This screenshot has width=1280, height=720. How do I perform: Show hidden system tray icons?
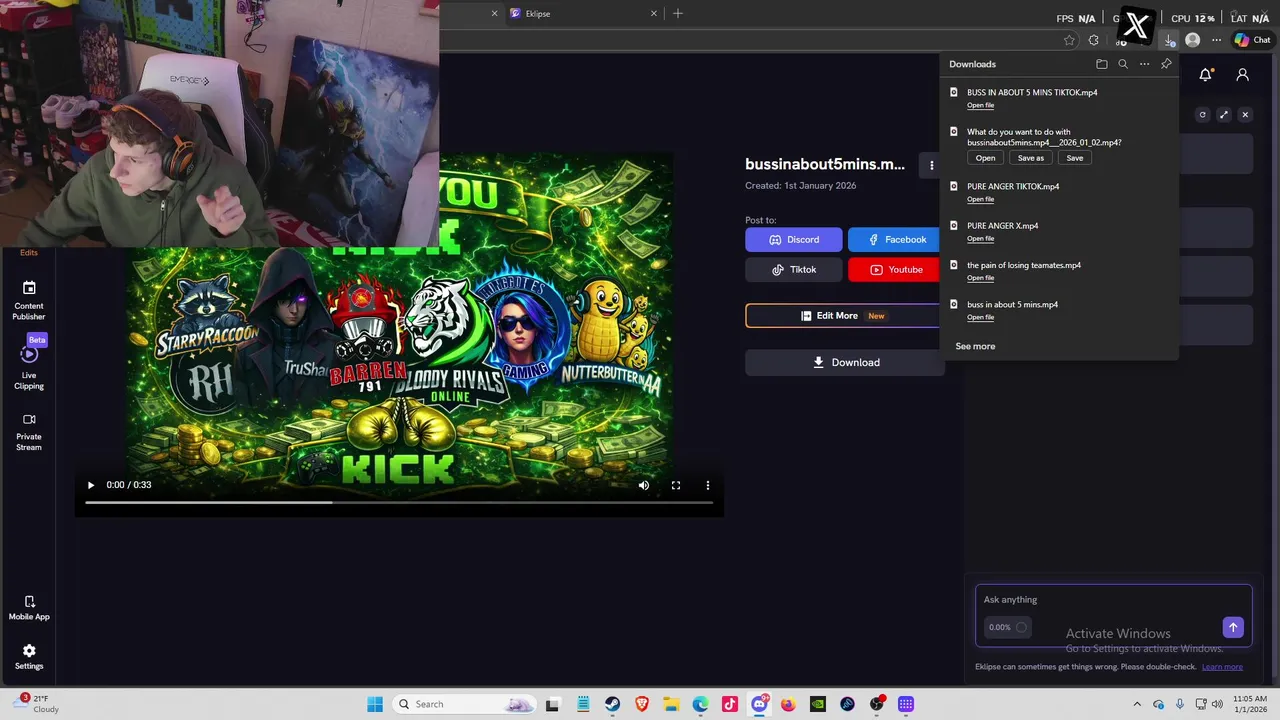pos(1137,704)
